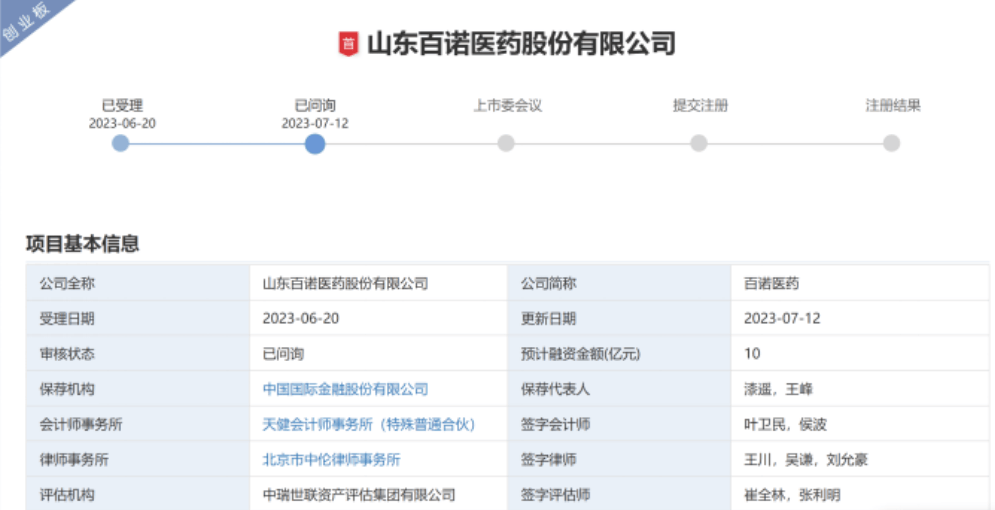Select the highlighted 已问询 timeline circle
The image size is (995, 510).
(x=315, y=143)
